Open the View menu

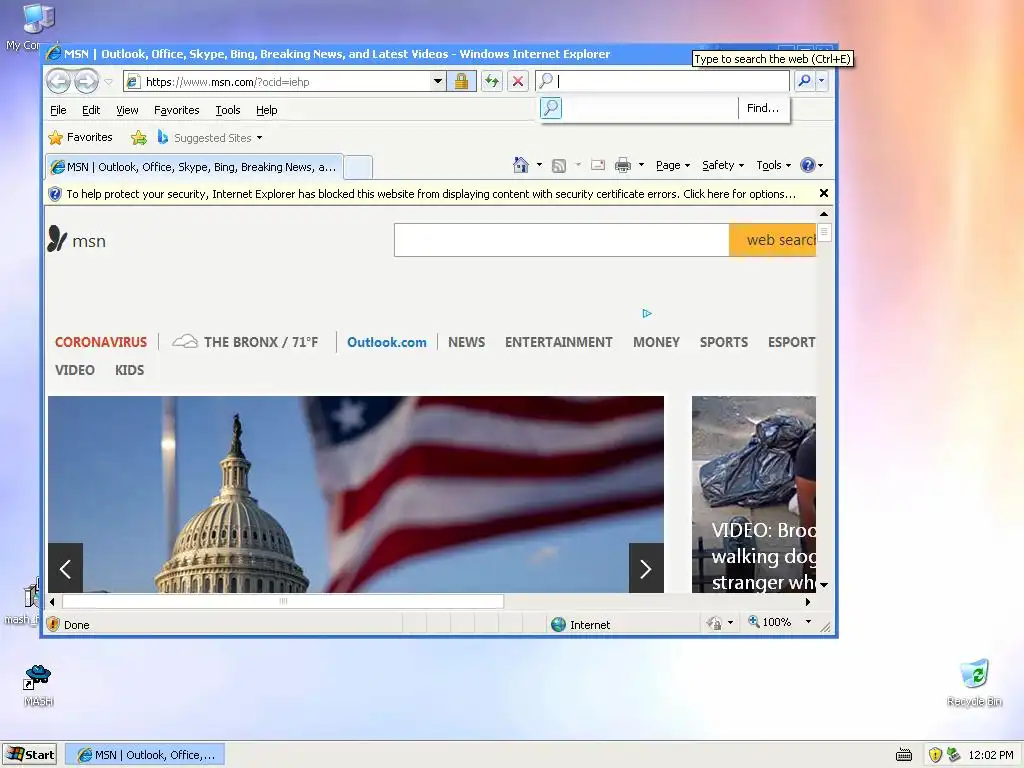(x=127, y=110)
